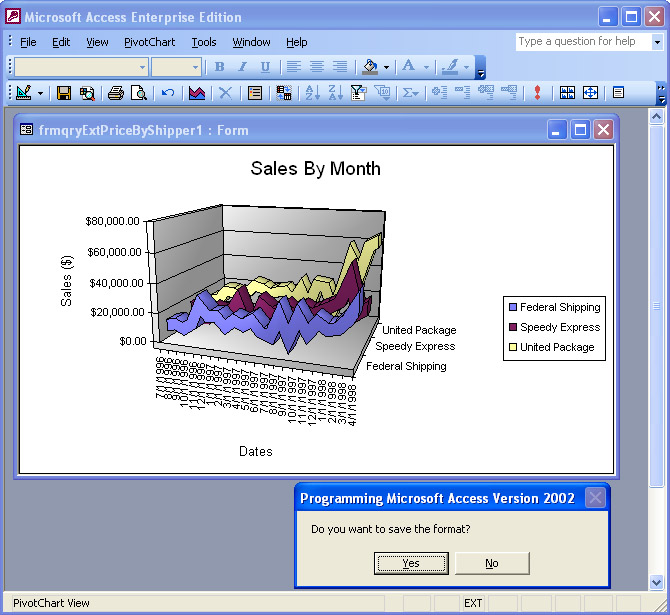Open the help question box dropdown
Image resolution: width=670 pixels, height=615 pixels.
point(657,42)
